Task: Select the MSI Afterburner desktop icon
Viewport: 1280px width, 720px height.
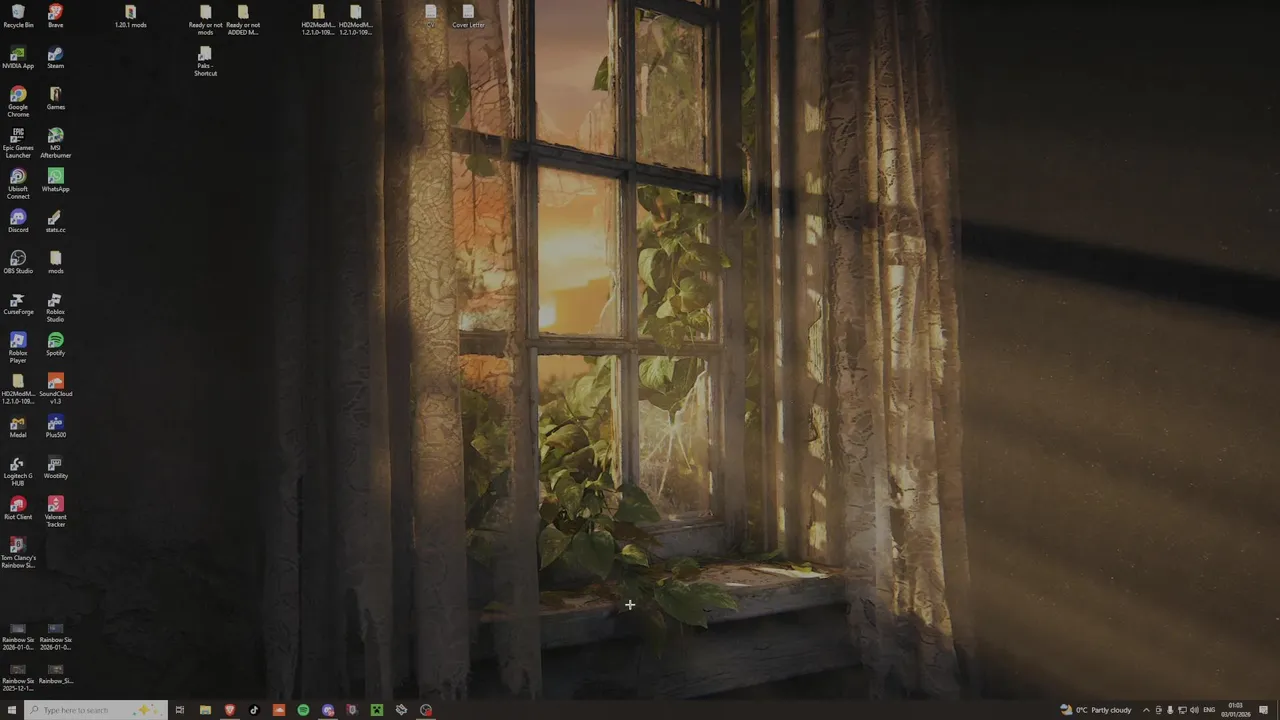Action: point(55,143)
